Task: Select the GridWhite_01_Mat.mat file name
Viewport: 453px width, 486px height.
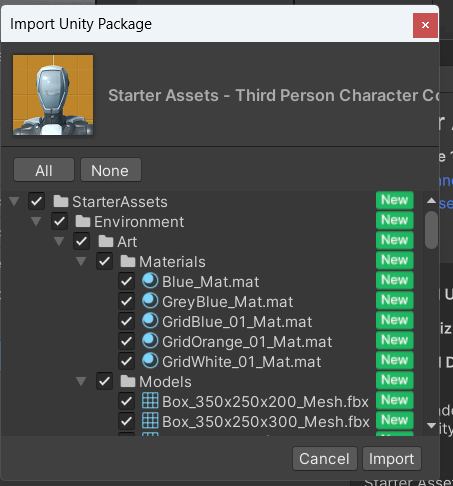Action: (242, 362)
